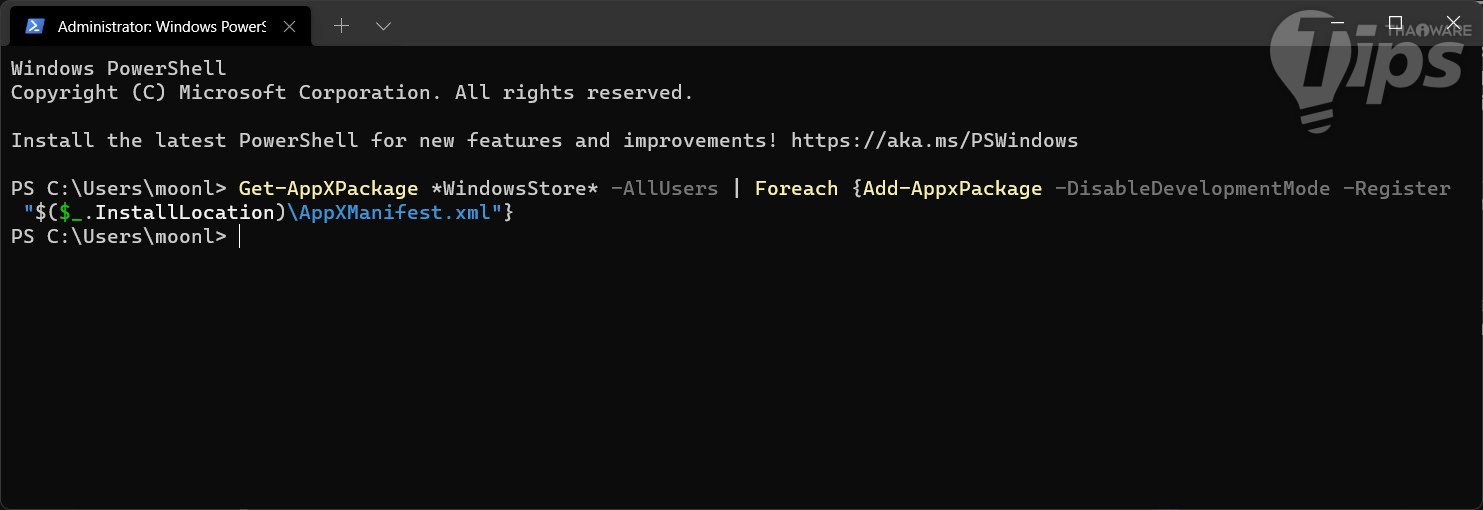Click the *WindowsStore* argument text
The height and width of the screenshot is (510, 1483).
pyautogui.click(x=508, y=188)
